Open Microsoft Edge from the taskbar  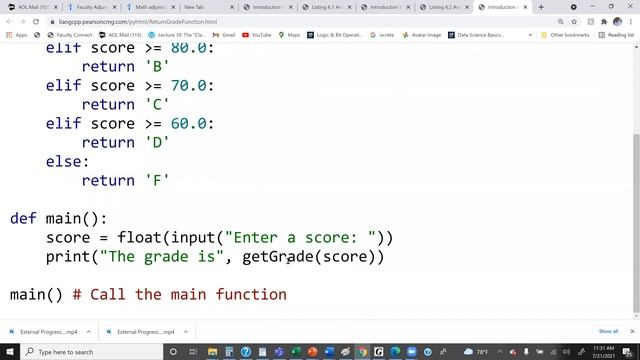[x=395, y=352]
